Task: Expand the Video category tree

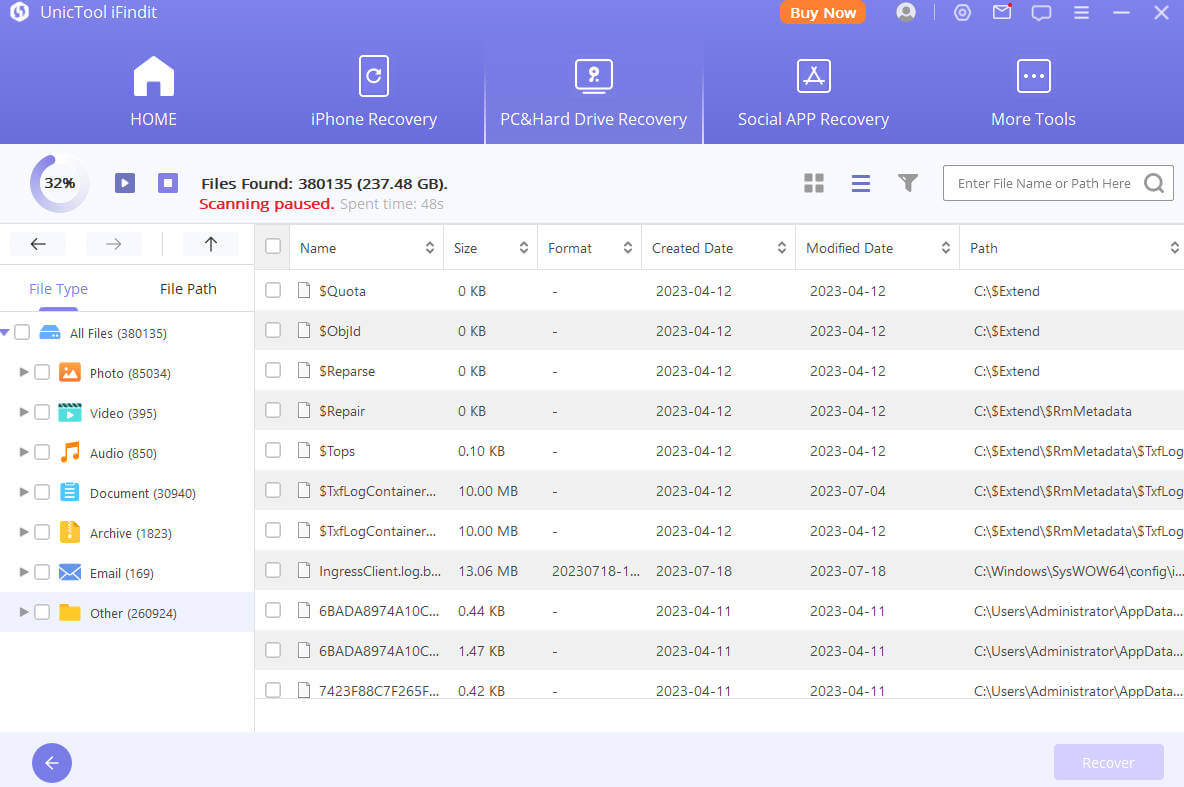Action: [24, 412]
